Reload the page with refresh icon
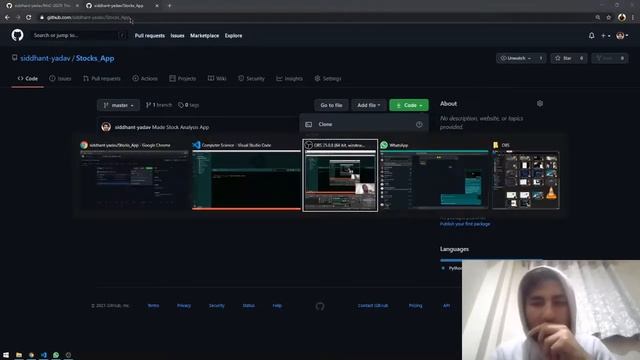This screenshot has width=640, height=360. tap(29, 18)
